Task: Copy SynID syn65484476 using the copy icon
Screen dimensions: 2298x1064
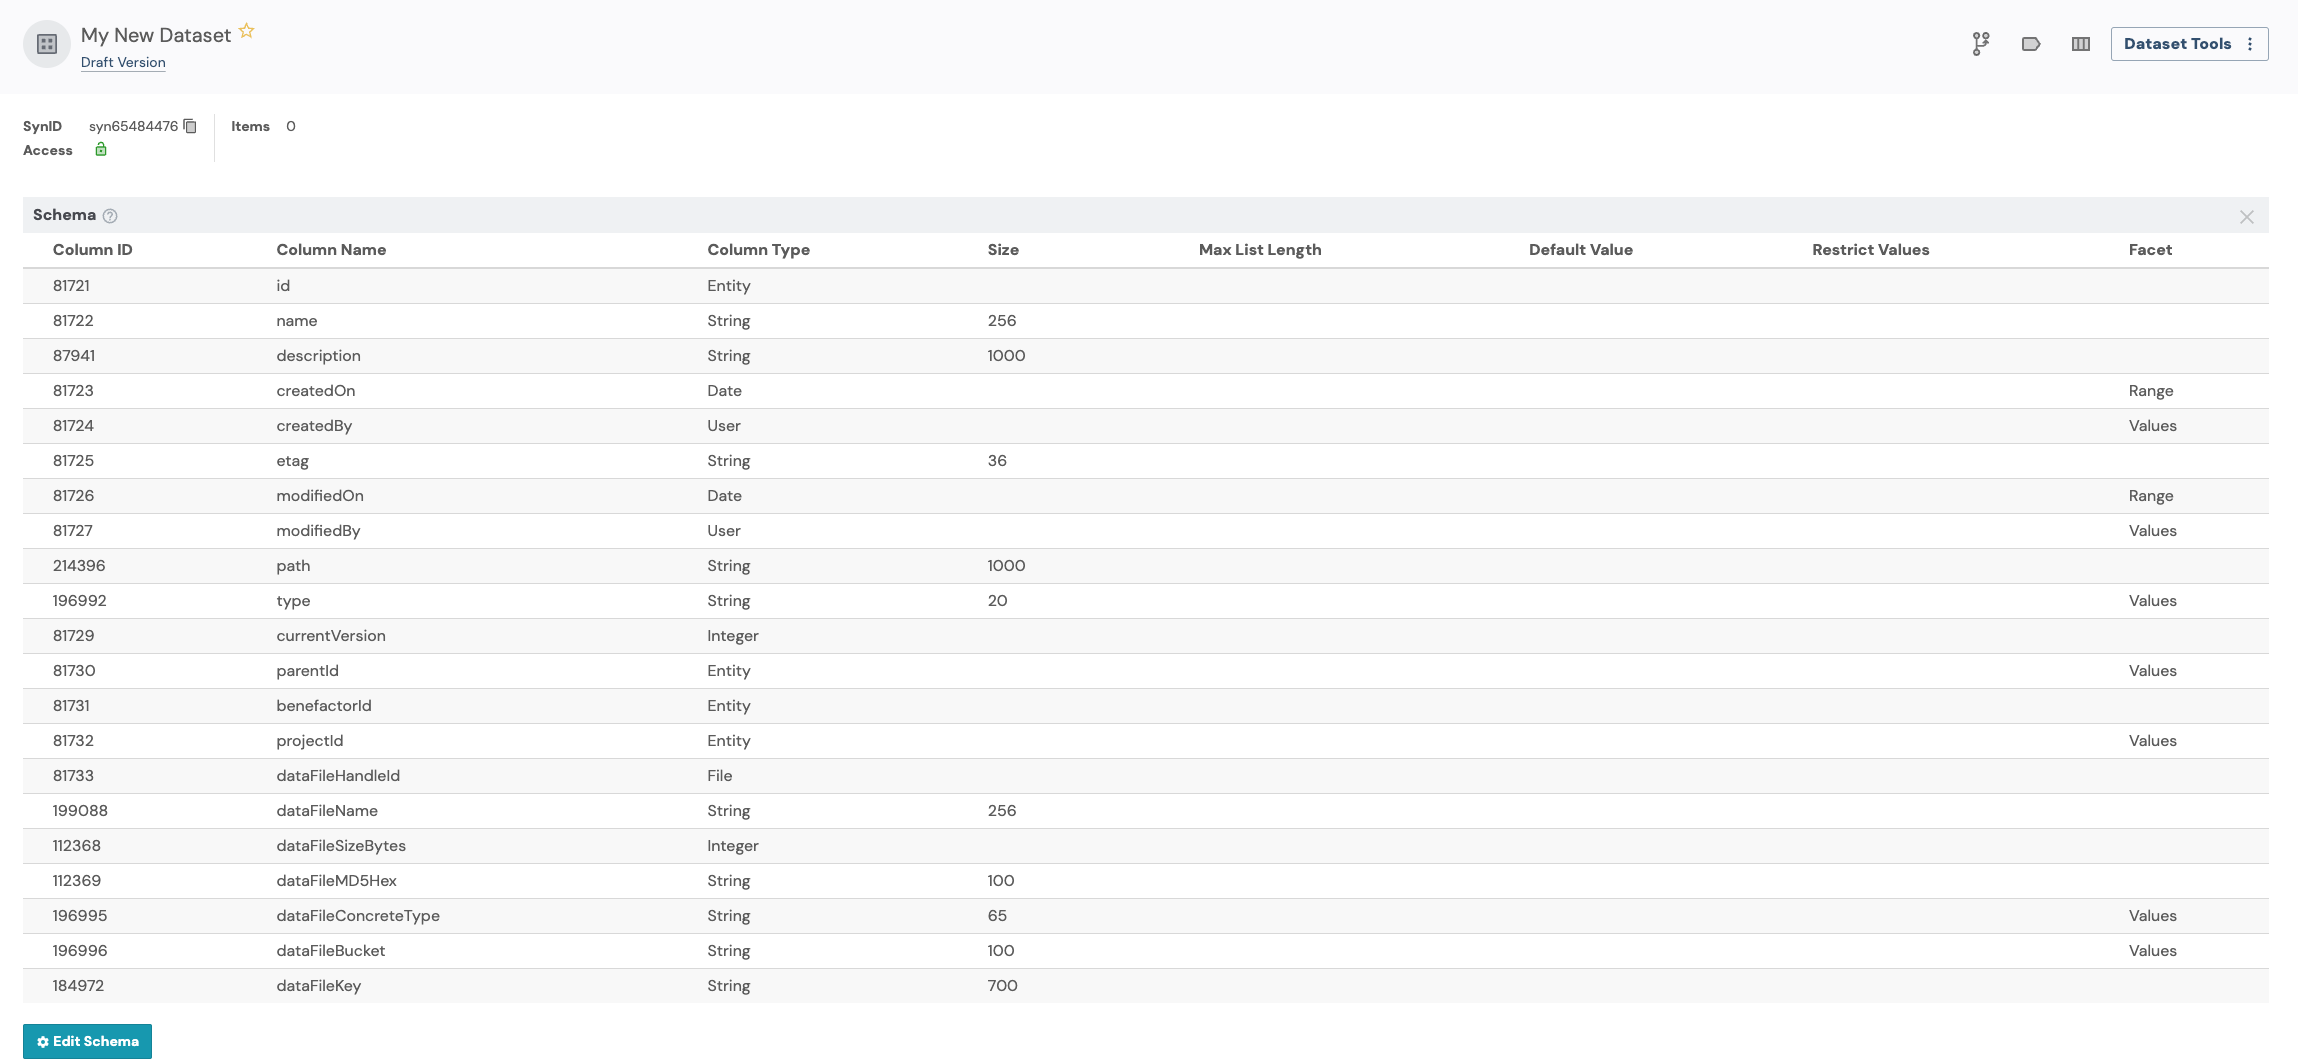Action: [190, 126]
